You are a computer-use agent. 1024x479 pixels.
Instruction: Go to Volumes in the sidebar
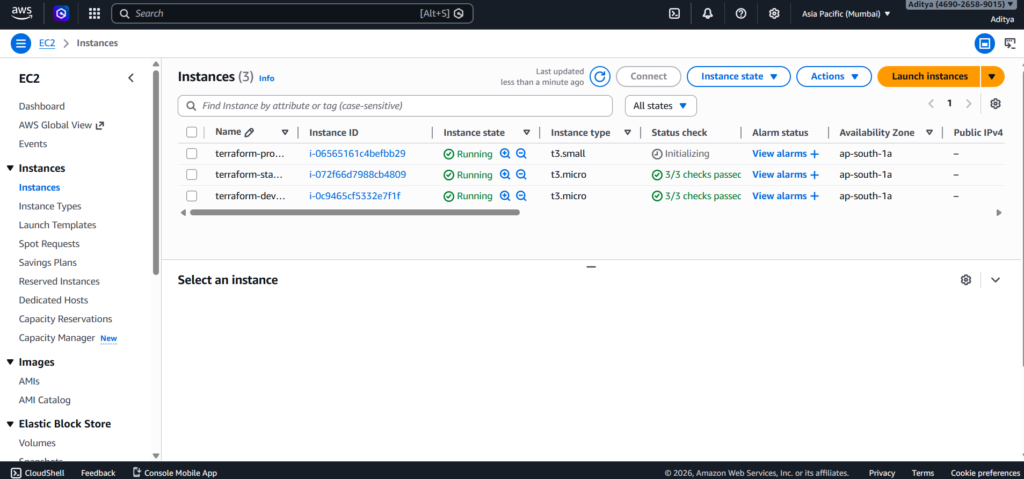coord(37,443)
